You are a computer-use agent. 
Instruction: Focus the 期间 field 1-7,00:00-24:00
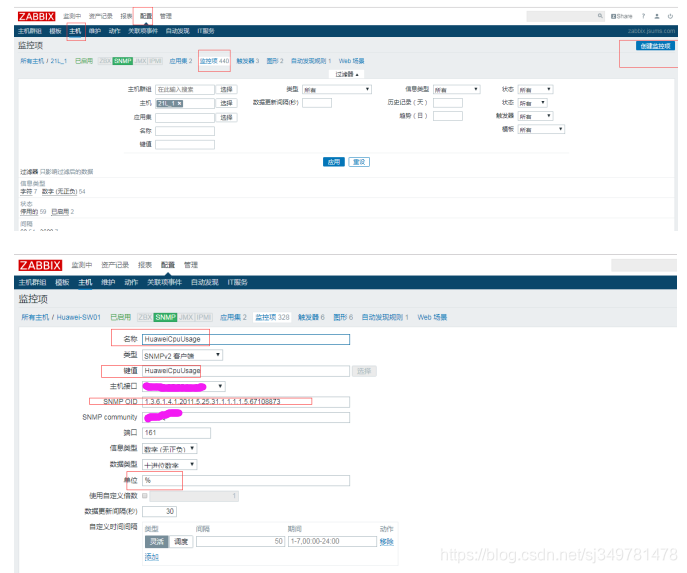tap(332, 541)
